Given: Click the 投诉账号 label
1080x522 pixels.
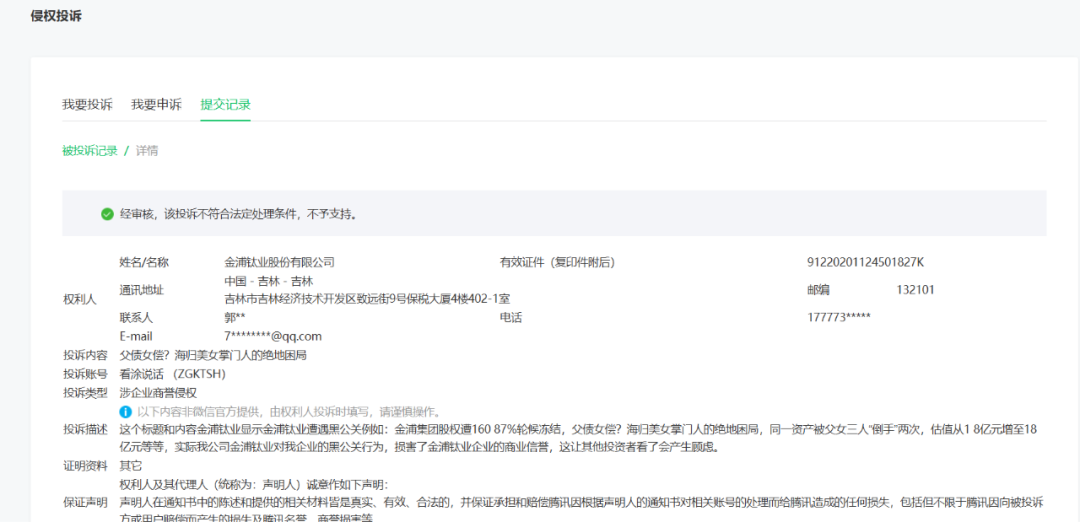Looking at the screenshot, I should tap(85, 374).
